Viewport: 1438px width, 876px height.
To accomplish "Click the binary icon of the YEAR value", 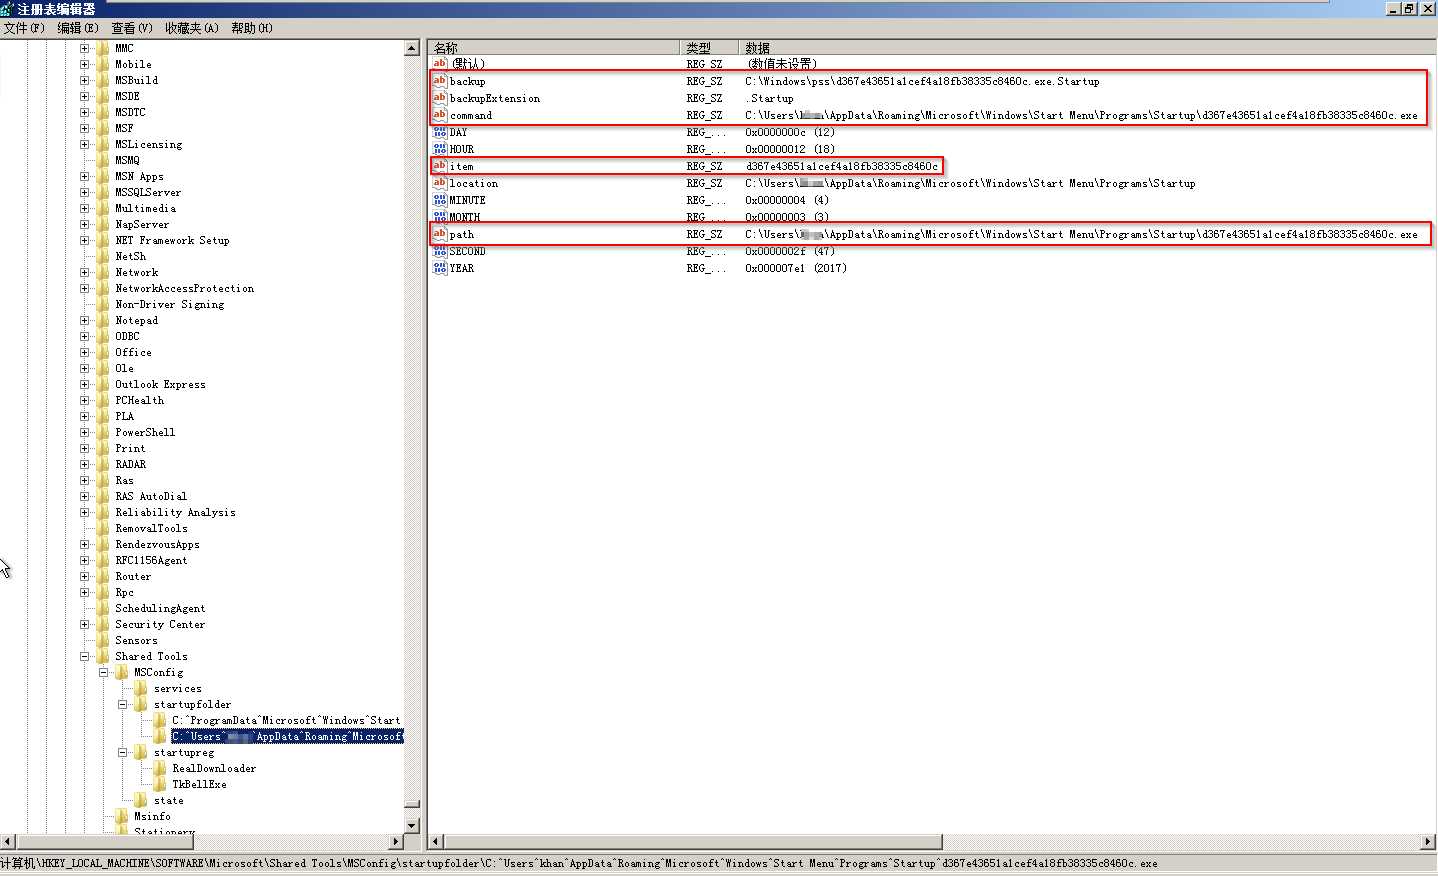I will 439,268.
